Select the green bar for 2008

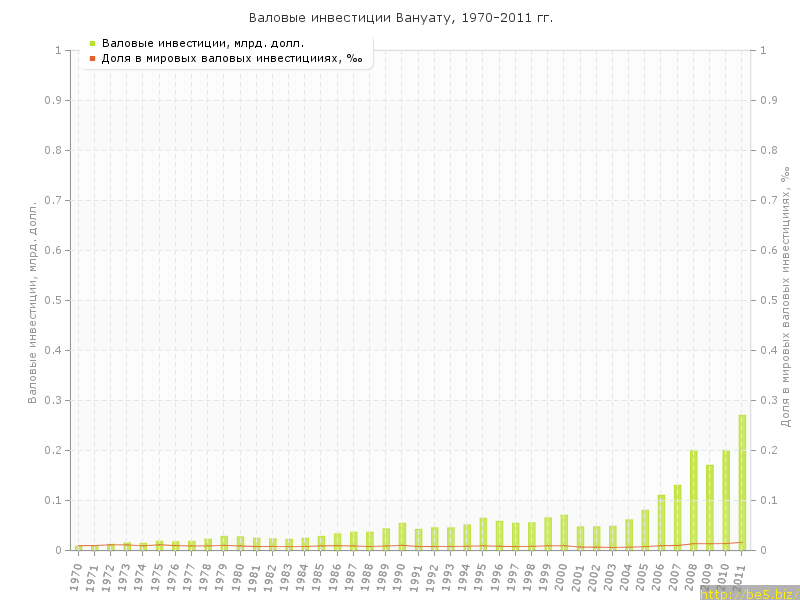tap(694, 500)
